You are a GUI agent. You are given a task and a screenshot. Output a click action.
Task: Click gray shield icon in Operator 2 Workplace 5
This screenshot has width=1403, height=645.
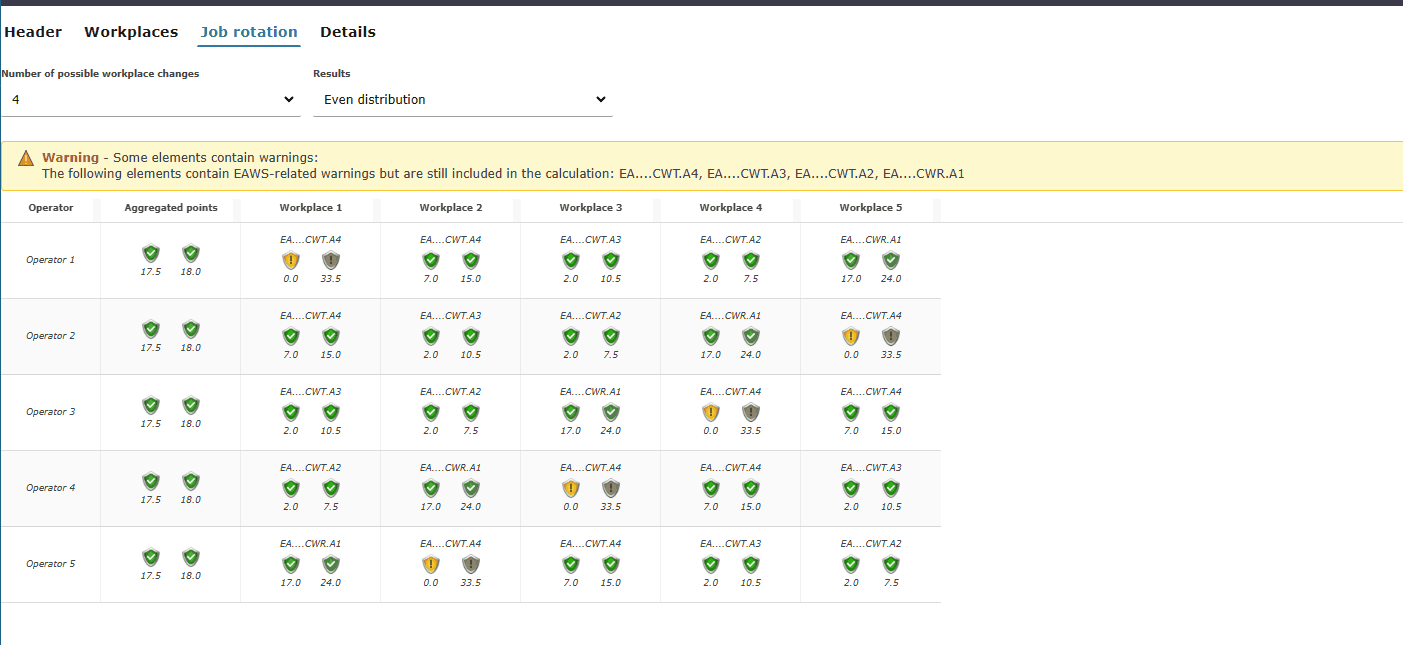(891, 337)
